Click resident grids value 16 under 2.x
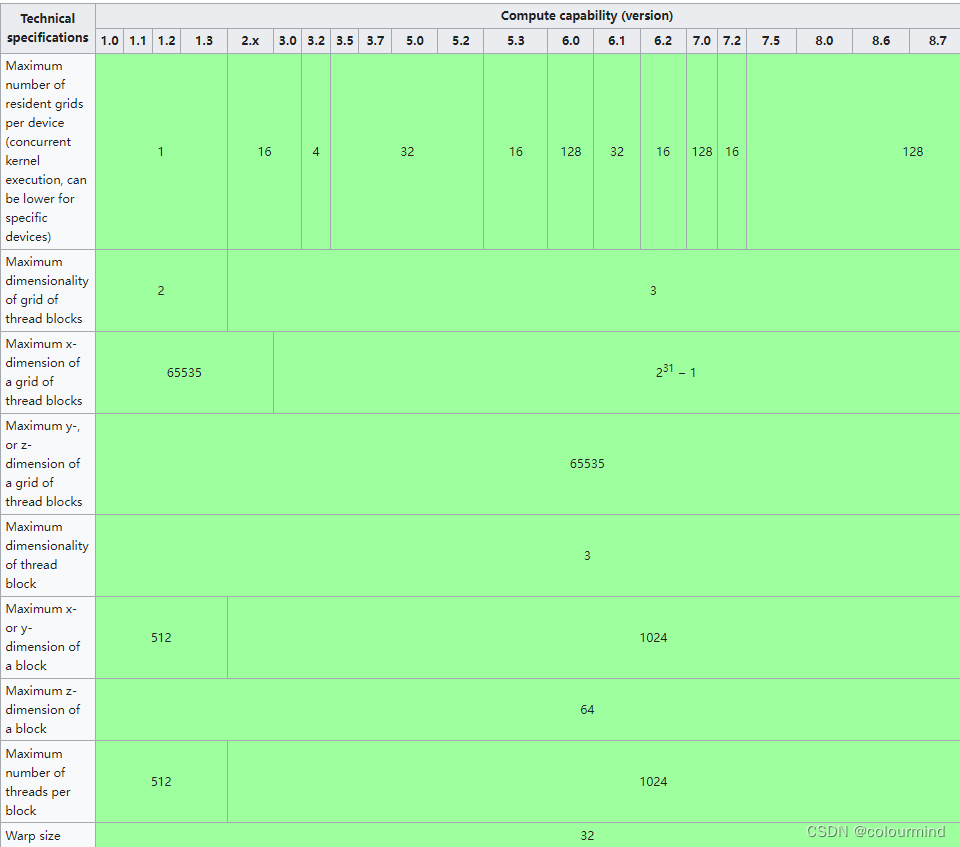Viewport: 960px width, 847px height. tap(264, 151)
